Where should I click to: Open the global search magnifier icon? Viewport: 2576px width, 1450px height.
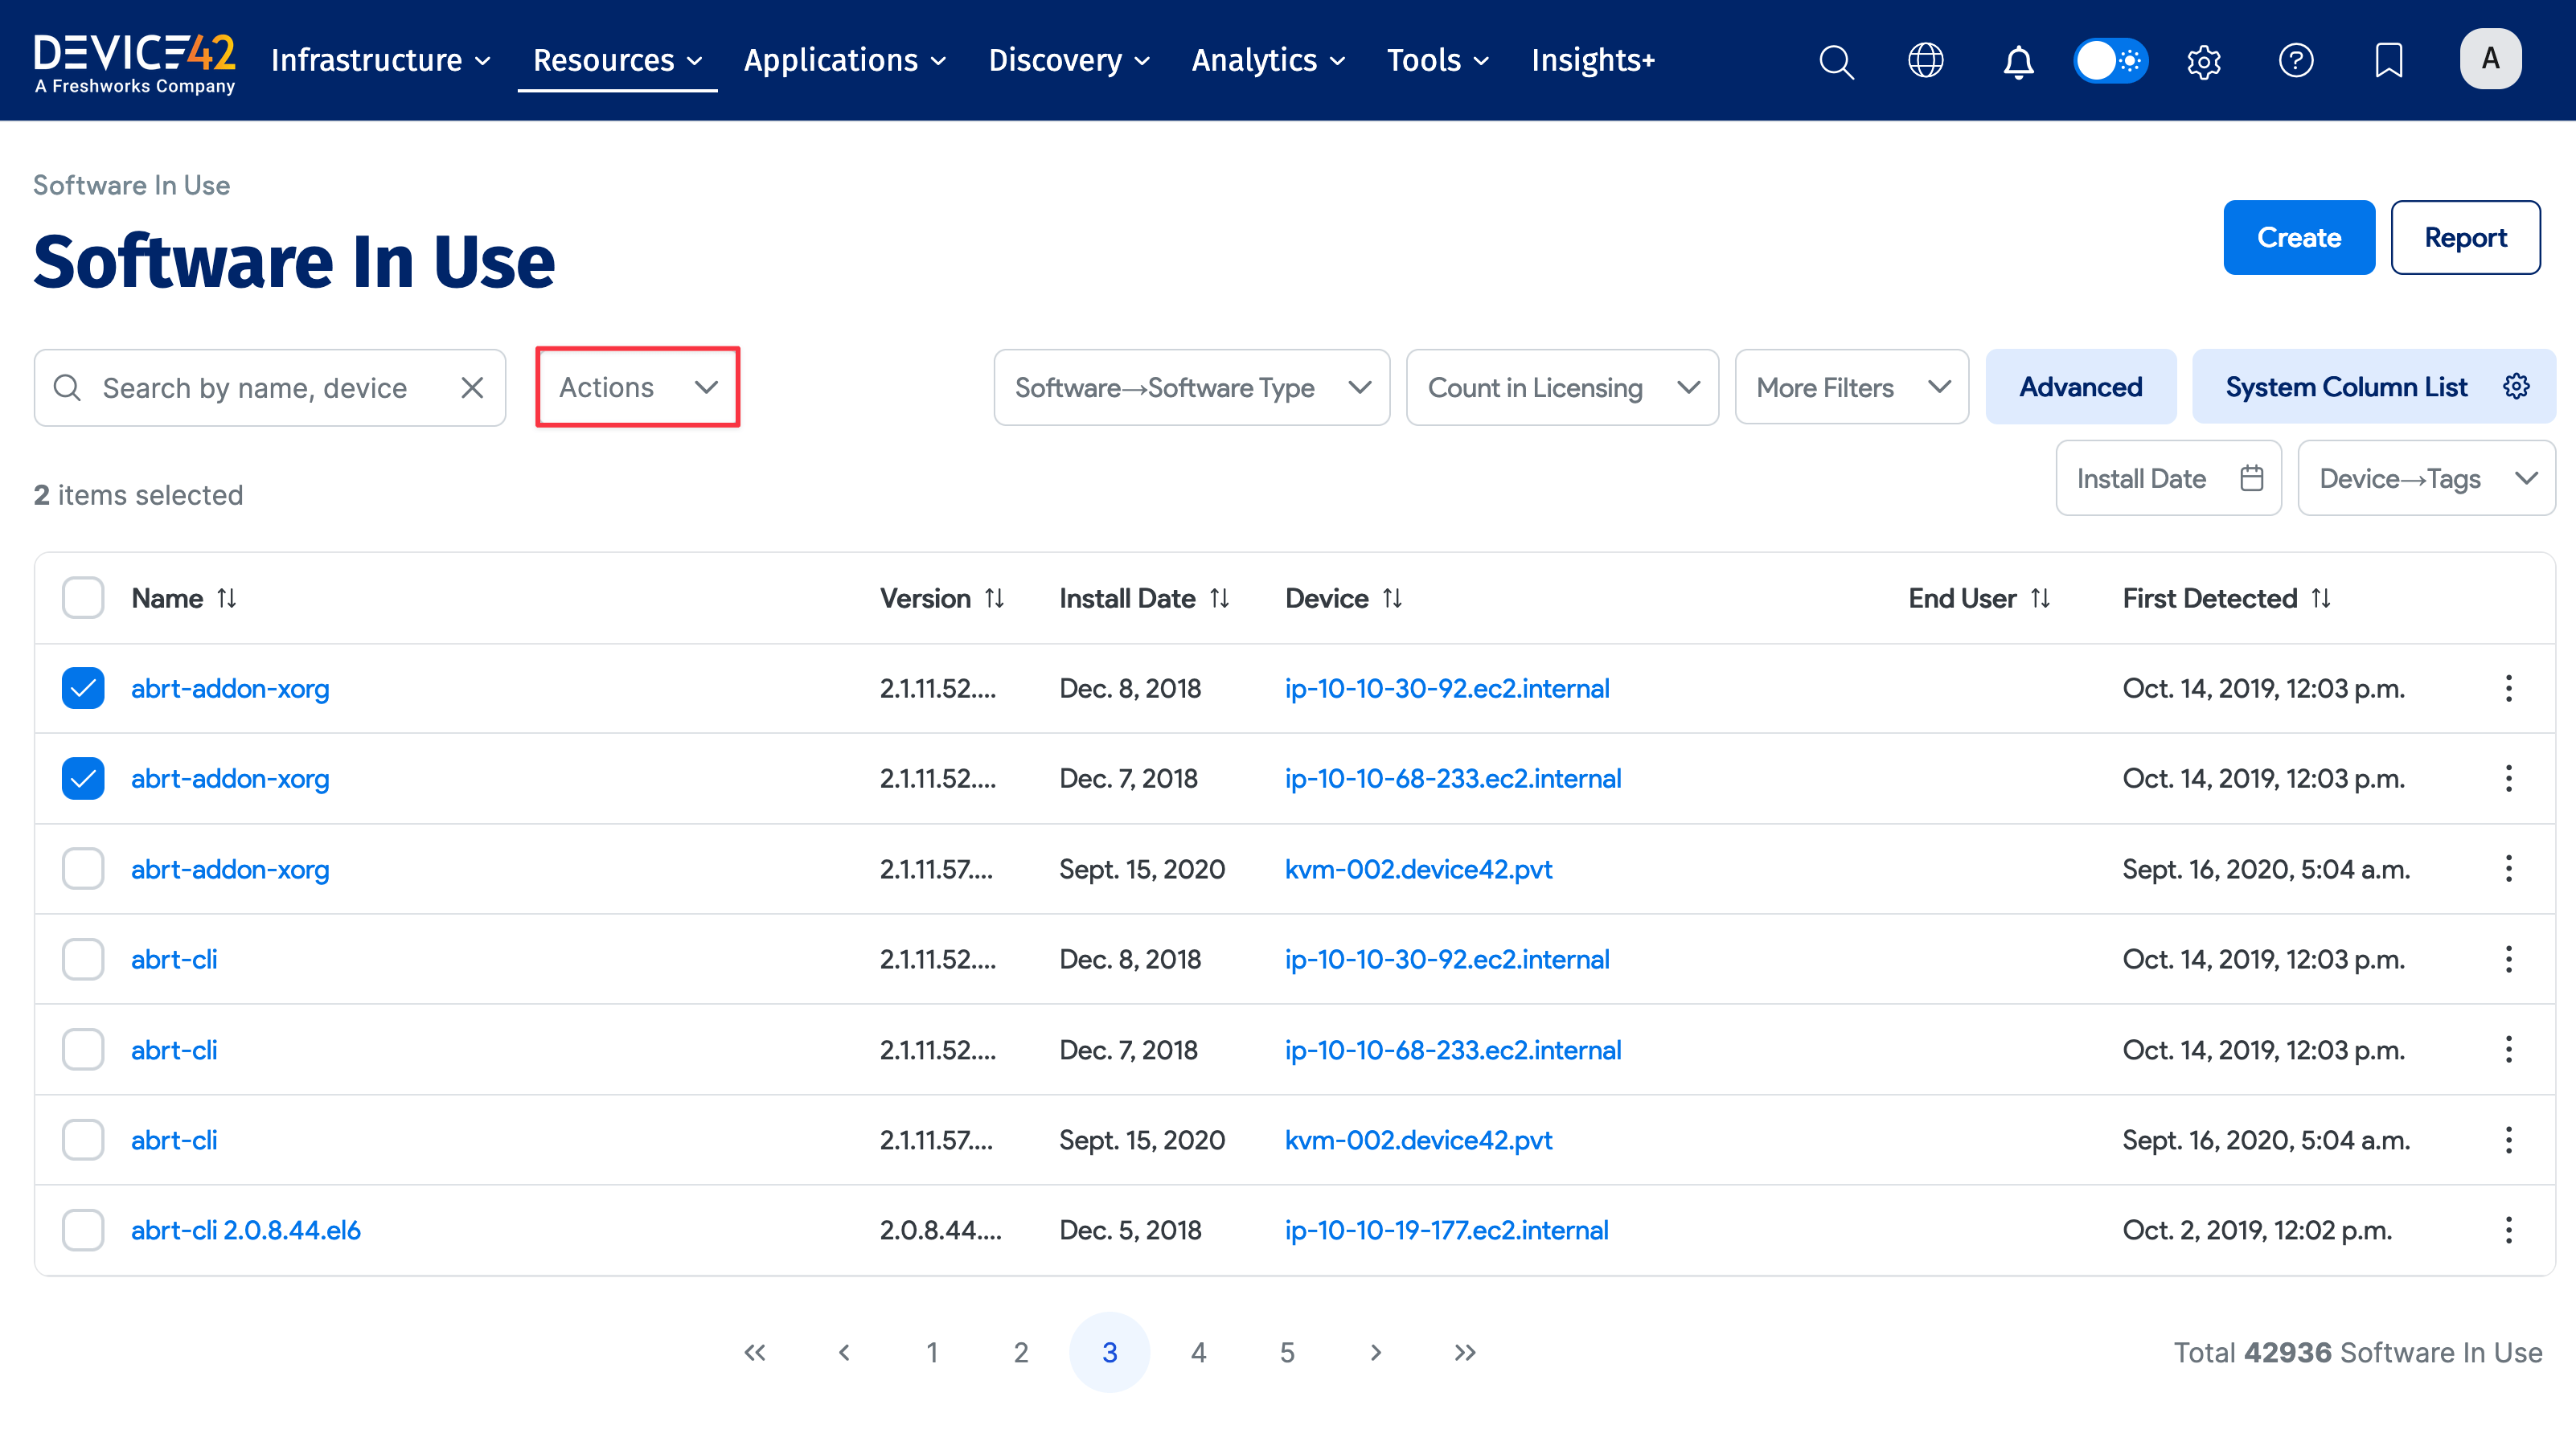[1836, 61]
